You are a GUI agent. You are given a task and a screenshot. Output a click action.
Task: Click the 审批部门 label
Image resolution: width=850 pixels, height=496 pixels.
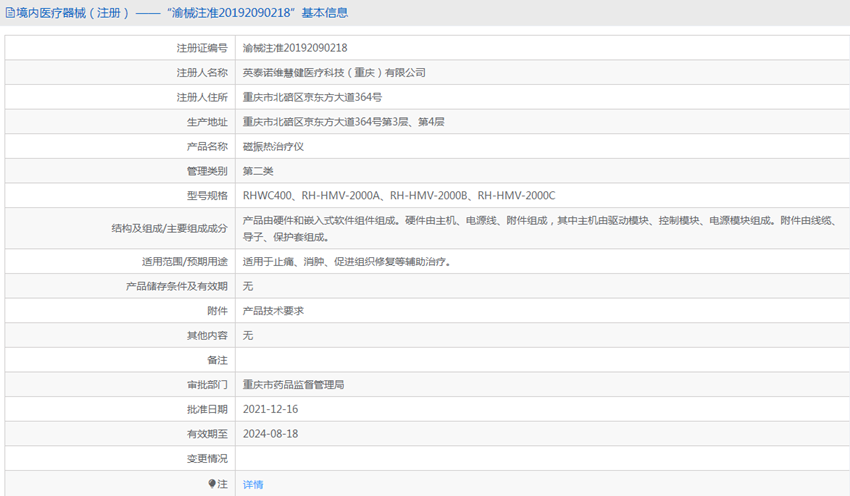(x=208, y=385)
